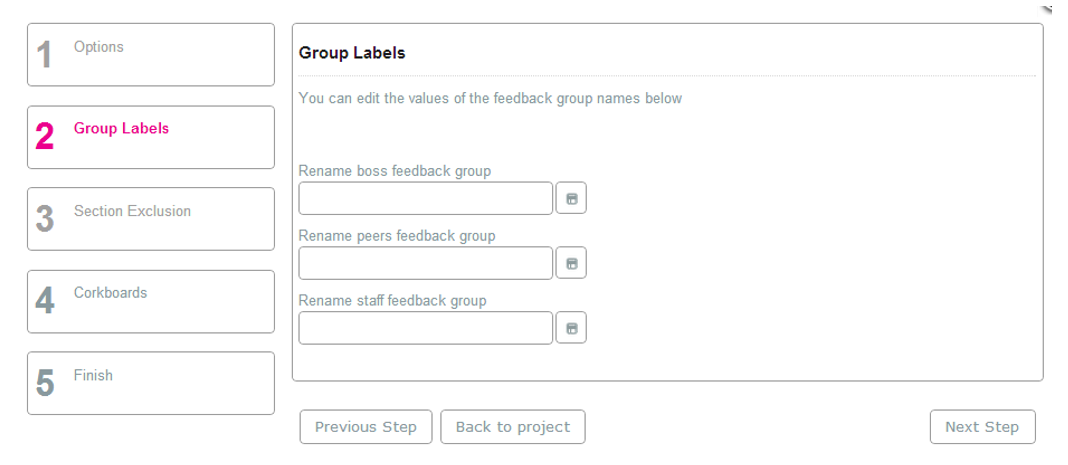This screenshot has height=465, width=1068.
Task: Jump to the Corkboards step
Action: (x=151, y=302)
